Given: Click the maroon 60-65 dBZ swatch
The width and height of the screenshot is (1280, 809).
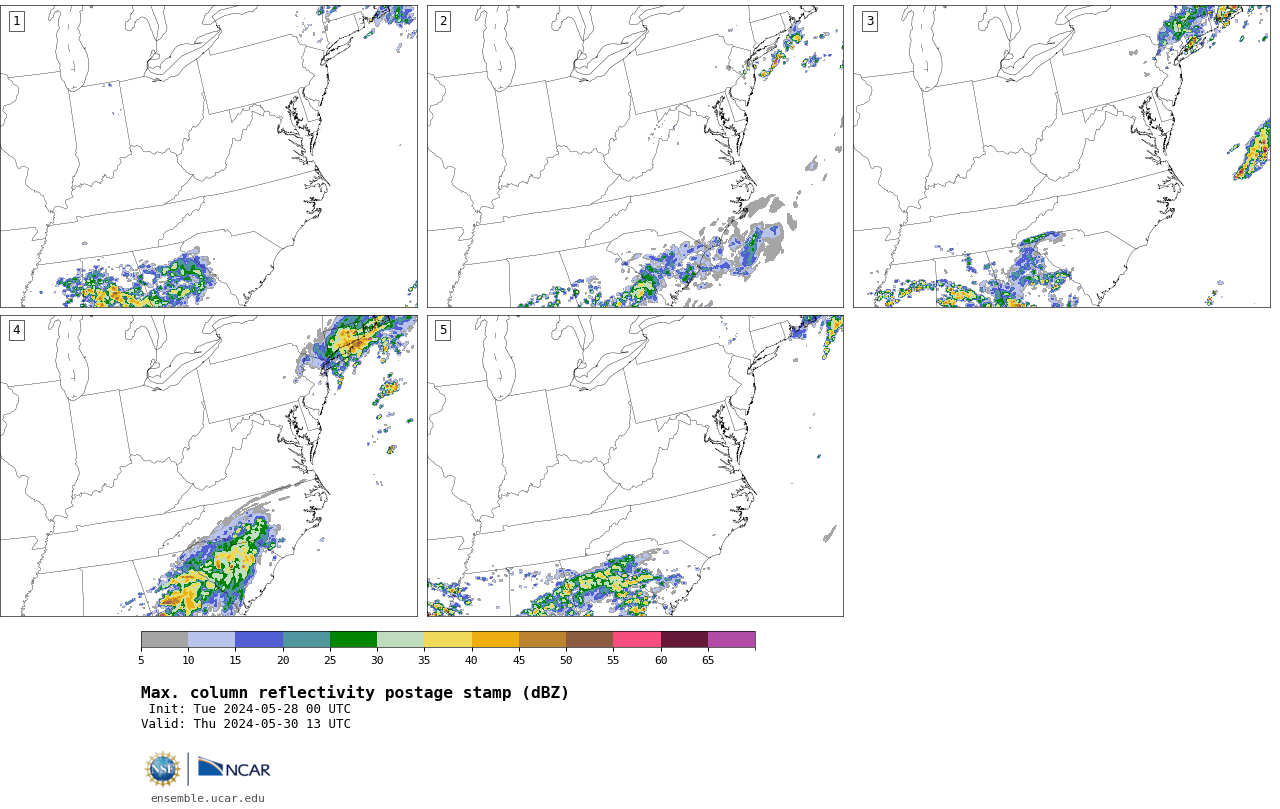Looking at the screenshot, I should click(684, 640).
